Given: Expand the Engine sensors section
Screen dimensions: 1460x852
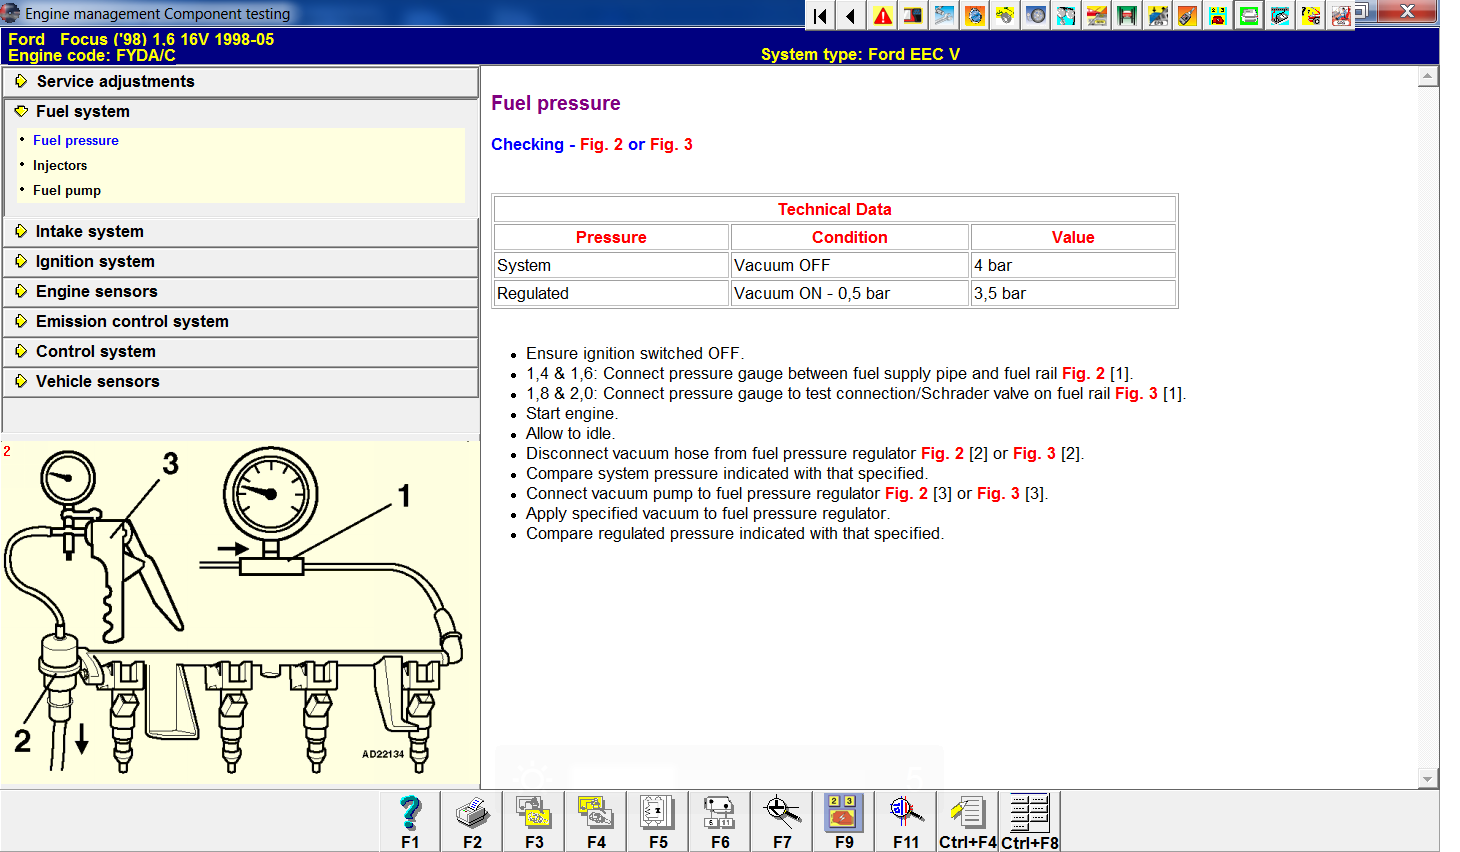Looking at the screenshot, I should [x=96, y=291].
